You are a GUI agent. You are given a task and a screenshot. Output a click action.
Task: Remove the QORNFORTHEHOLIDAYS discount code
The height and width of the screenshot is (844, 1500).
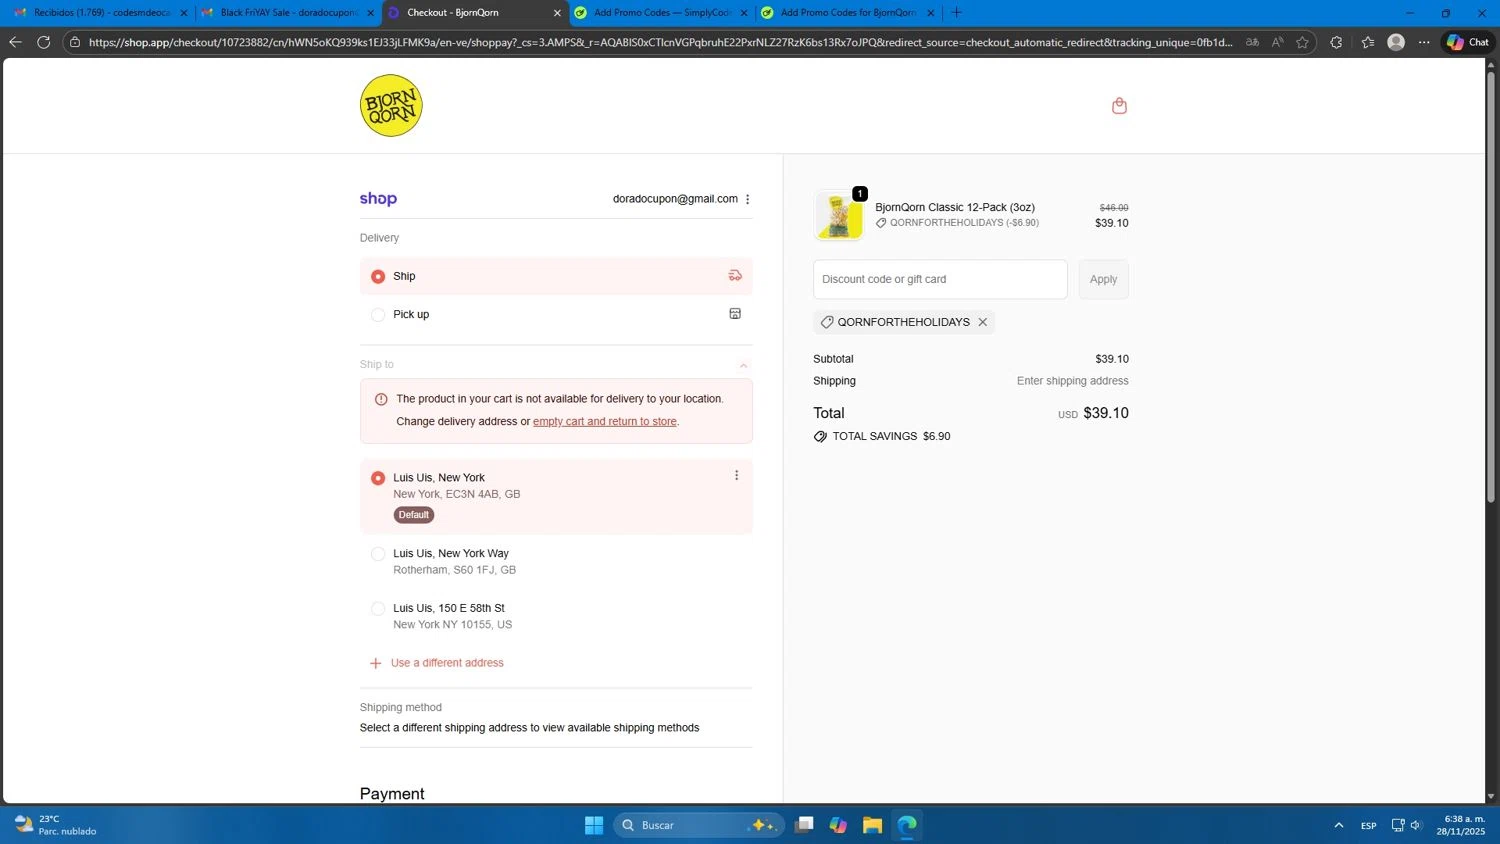point(982,322)
